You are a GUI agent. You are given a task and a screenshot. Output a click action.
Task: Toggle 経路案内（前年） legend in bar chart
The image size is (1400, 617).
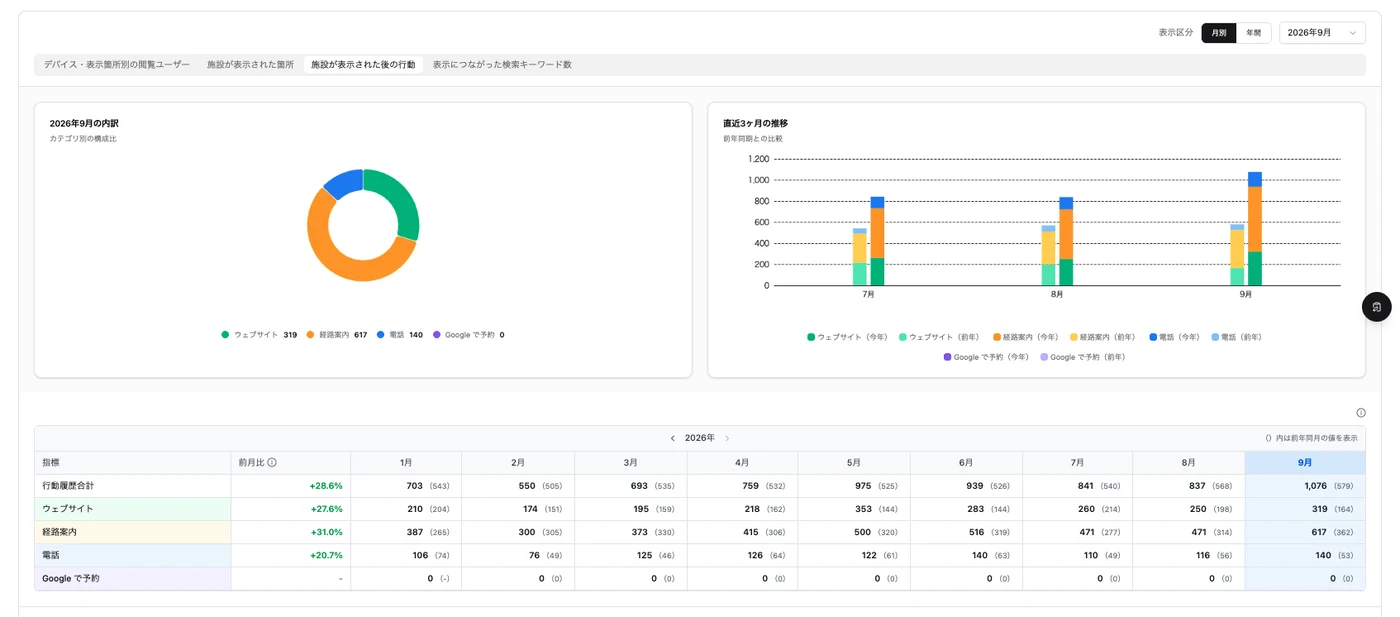coord(1103,337)
